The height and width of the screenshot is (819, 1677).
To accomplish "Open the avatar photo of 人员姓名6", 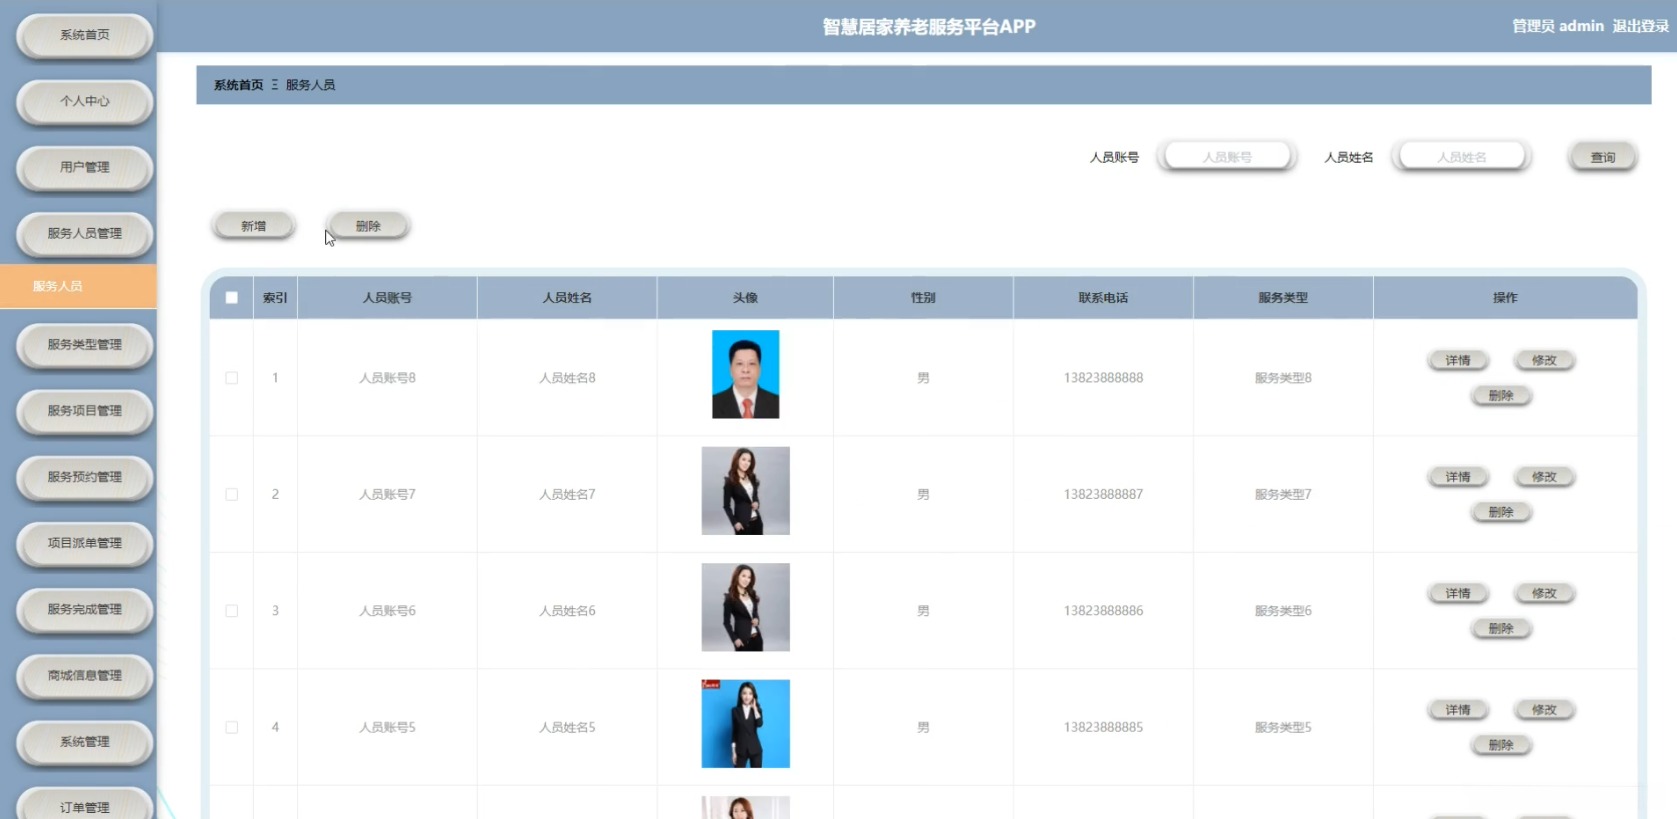I will (746, 608).
